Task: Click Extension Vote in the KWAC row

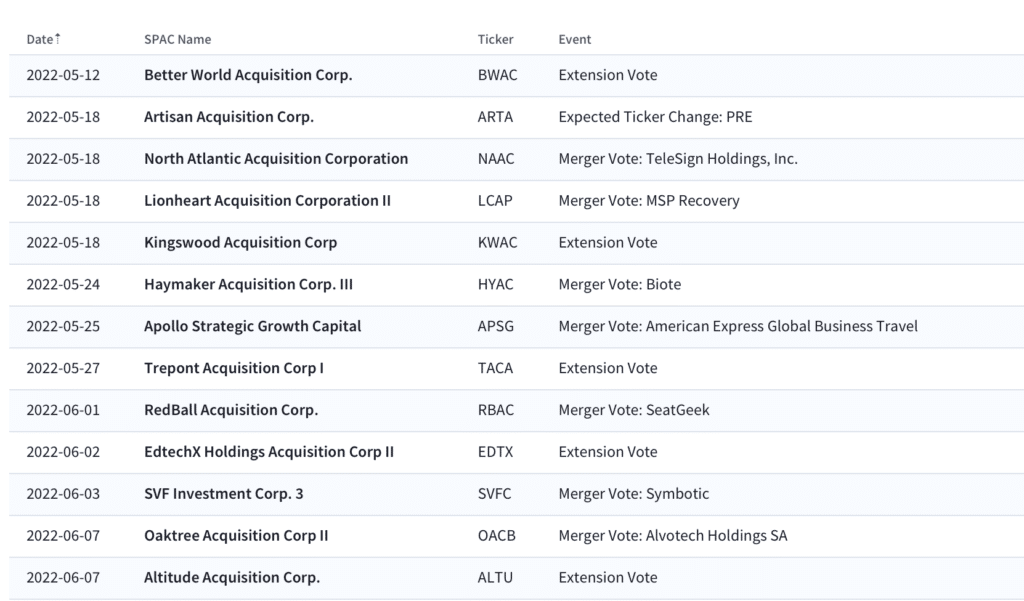Action: (608, 242)
